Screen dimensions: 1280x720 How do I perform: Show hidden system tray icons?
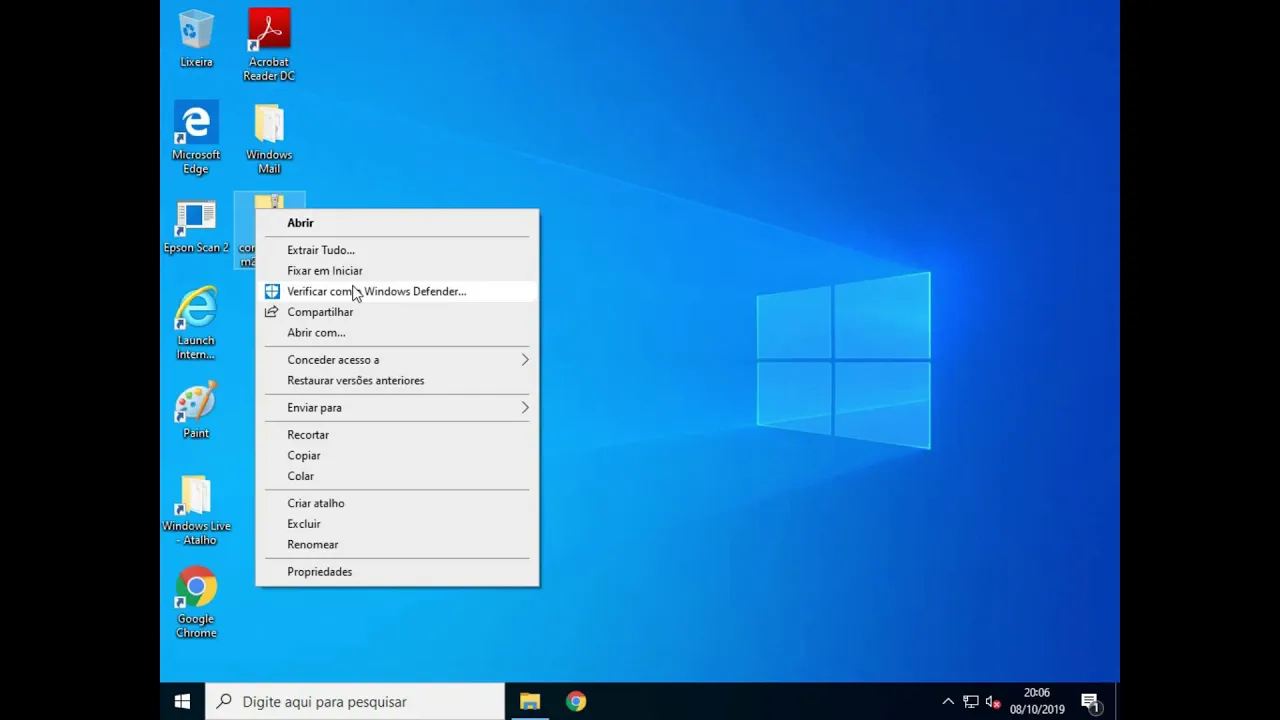click(948, 702)
